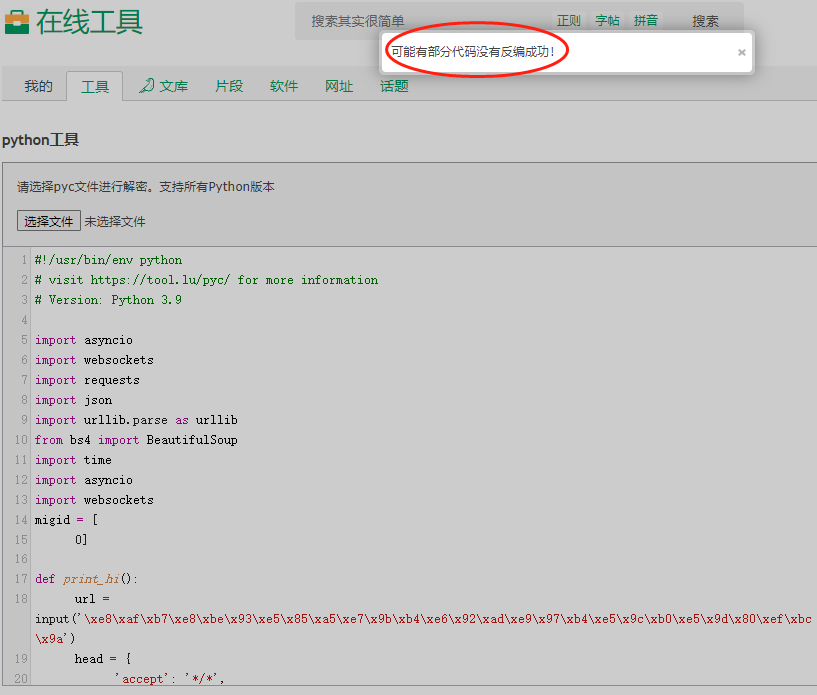This screenshot has width=817, height=695.
Task: Open the 文库 tab
Action: pyautogui.click(x=174, y=86)
